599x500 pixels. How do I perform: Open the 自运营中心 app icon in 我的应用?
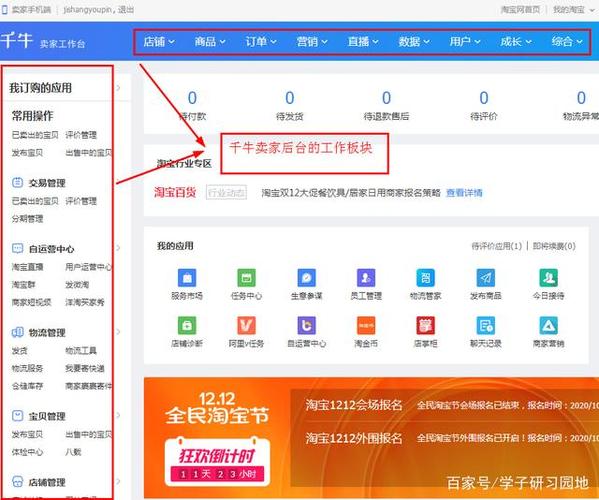point(306,325)
